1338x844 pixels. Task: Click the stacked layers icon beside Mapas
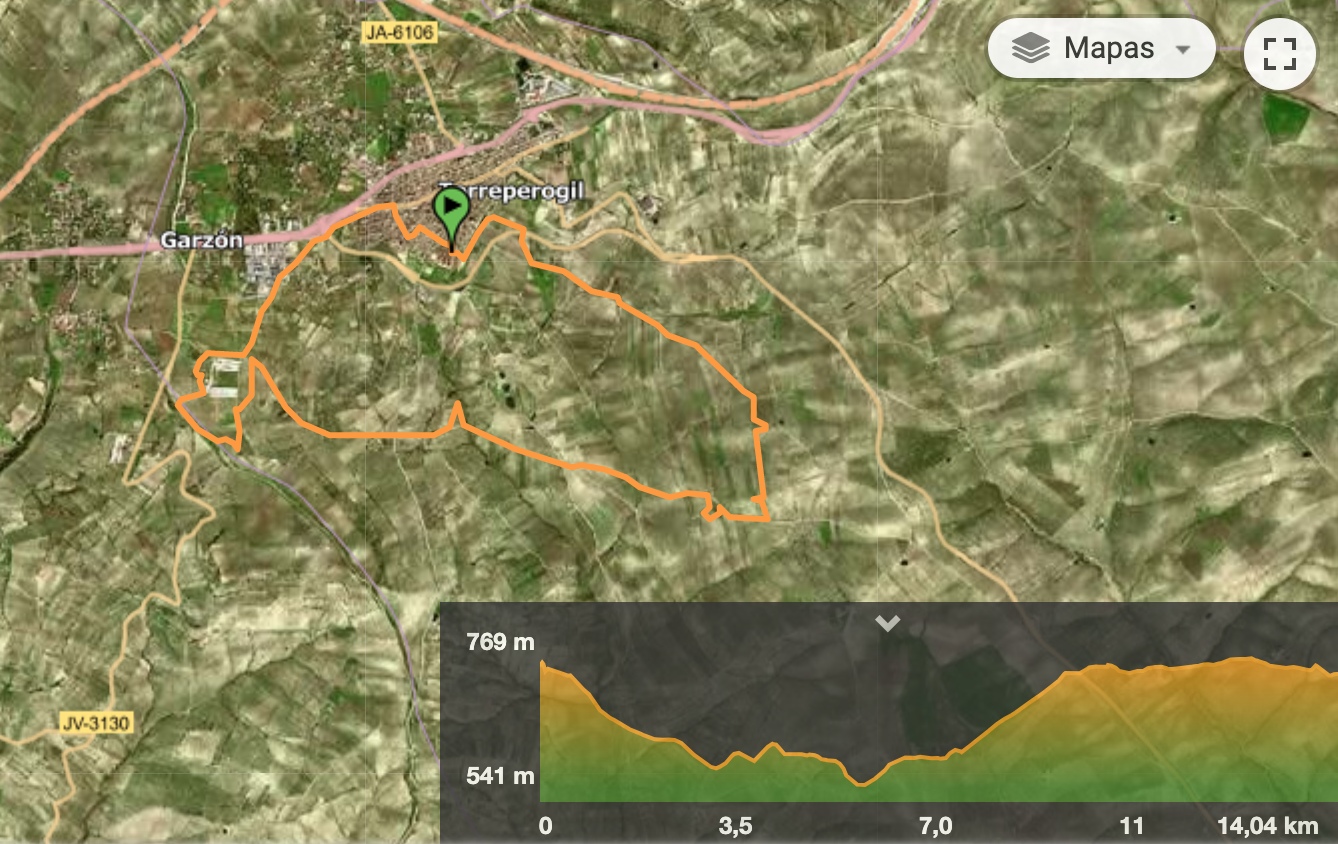pyautogui.click(x=1030, y=48)
